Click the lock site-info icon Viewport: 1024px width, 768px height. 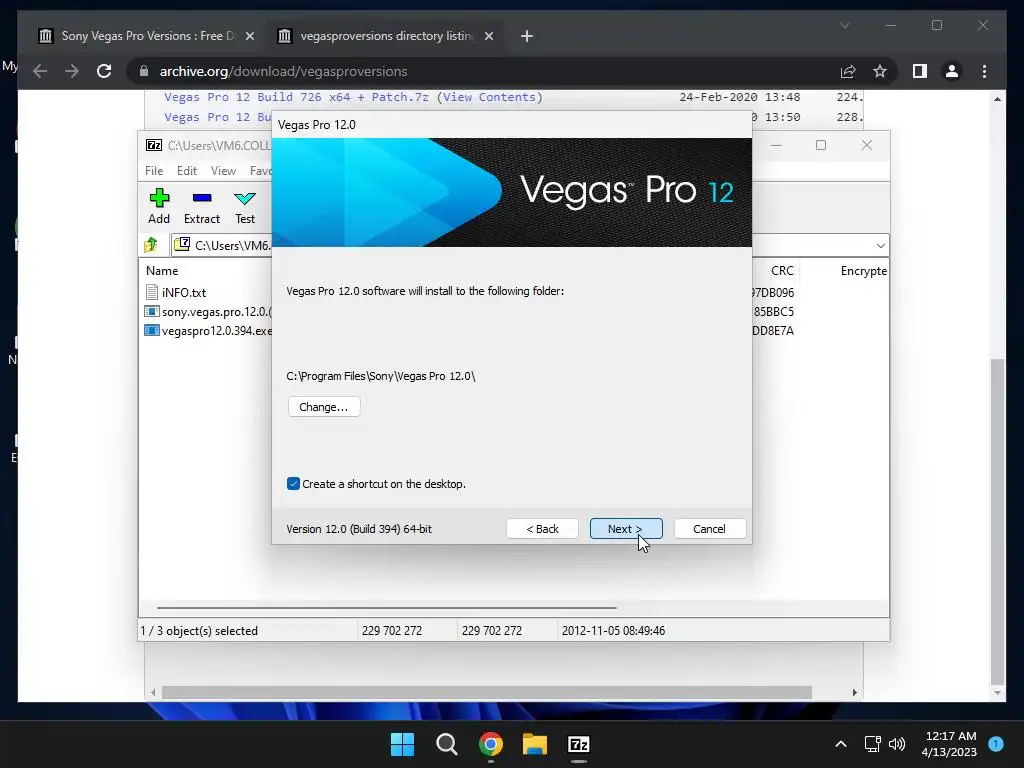pos(144,71)
